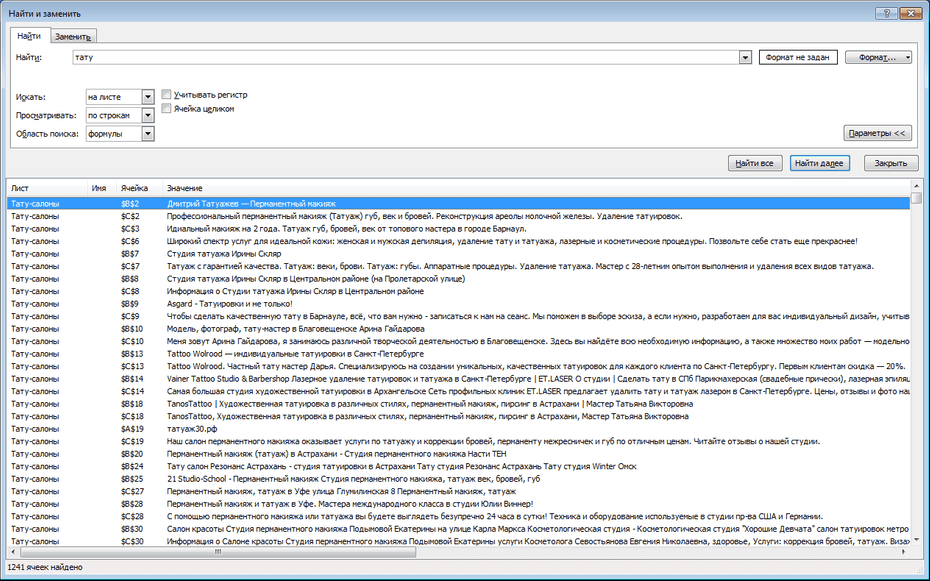Select result row for cell $C$28
The height and width of the screenshot is (581, 930).
pyautogui.click(x=458, y=516)
